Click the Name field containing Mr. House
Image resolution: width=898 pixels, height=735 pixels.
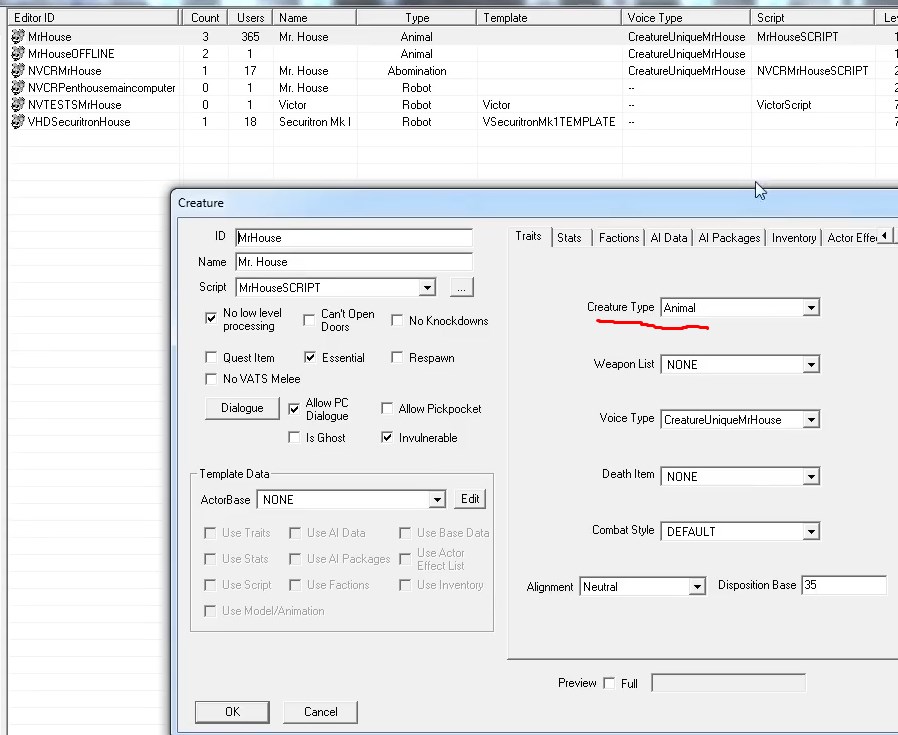tap(354, 262)
